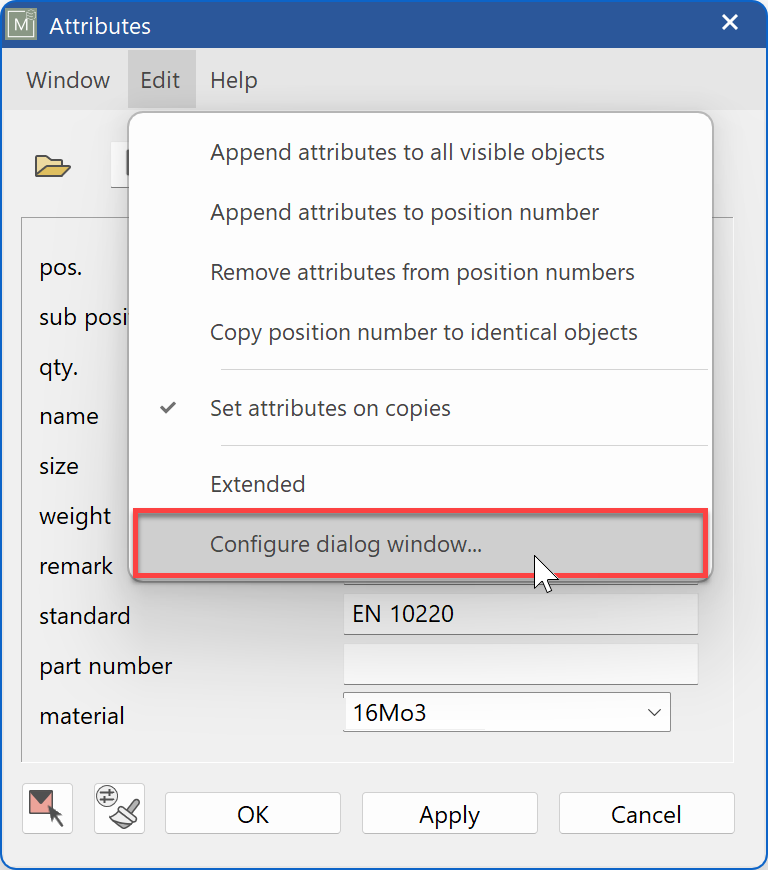Open the Help menu
The width and height of the screenshot is (768, 870).
[x=234, y=80]
